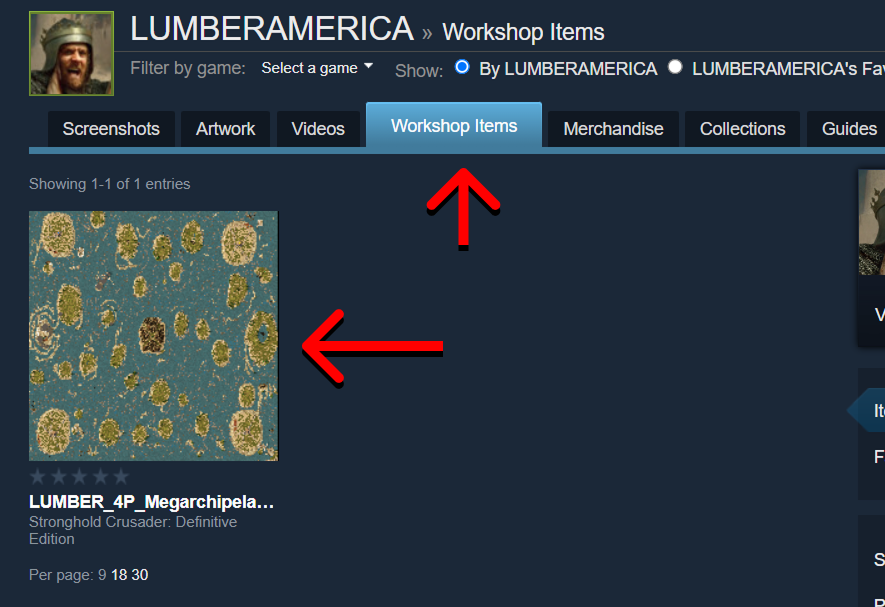Select the By LUMBERAMERICA radio button
Image resolution: width=885 pixels, height=607 pixels.
tap(462, 67)
